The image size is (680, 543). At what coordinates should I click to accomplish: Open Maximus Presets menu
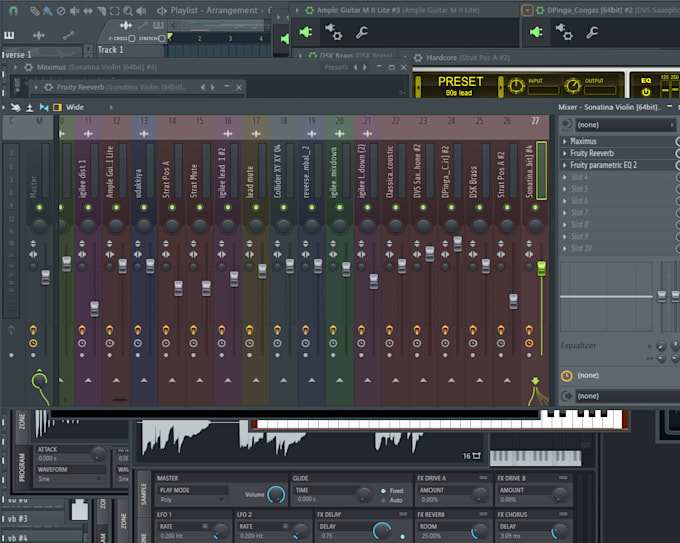(336, 67)
